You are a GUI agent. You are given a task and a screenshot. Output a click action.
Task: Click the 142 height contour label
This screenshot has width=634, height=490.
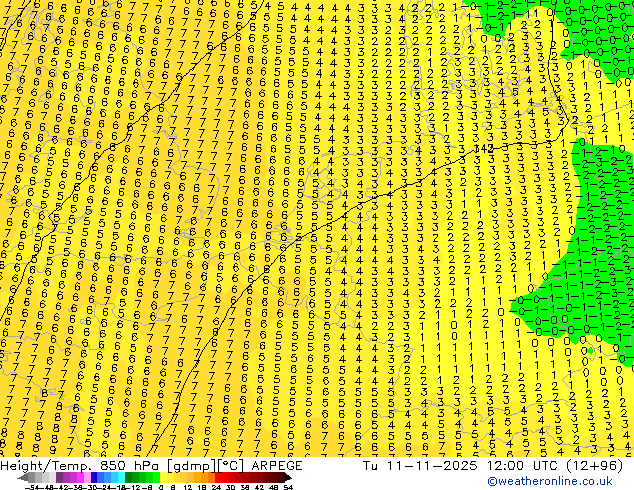pos(484,148)
